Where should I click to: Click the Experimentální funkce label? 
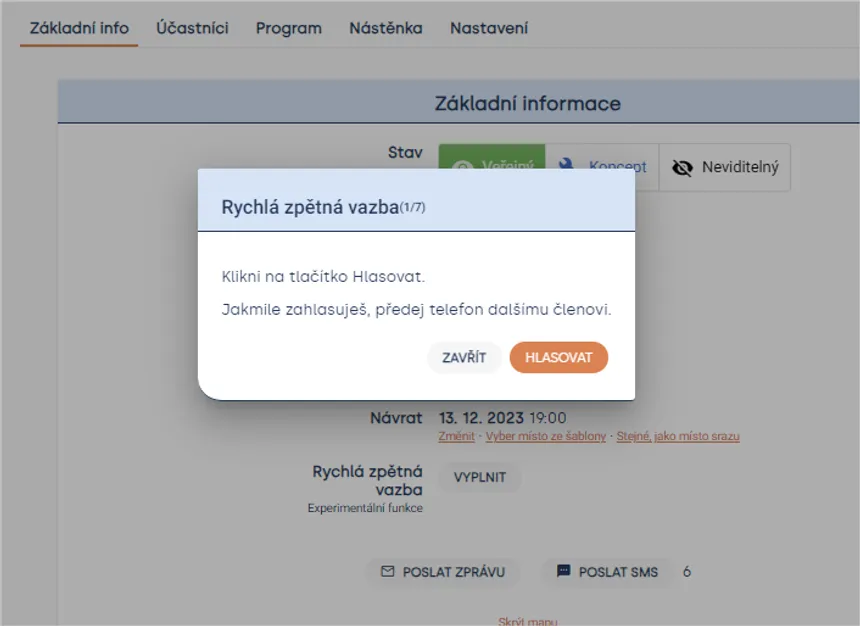point(365,508)
